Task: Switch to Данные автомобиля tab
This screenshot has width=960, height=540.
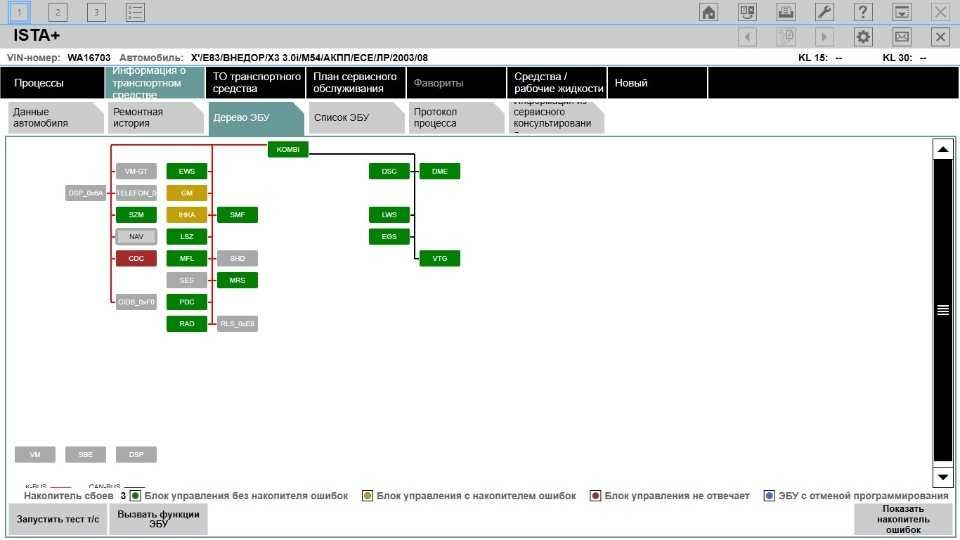Action: click(55, 118)
